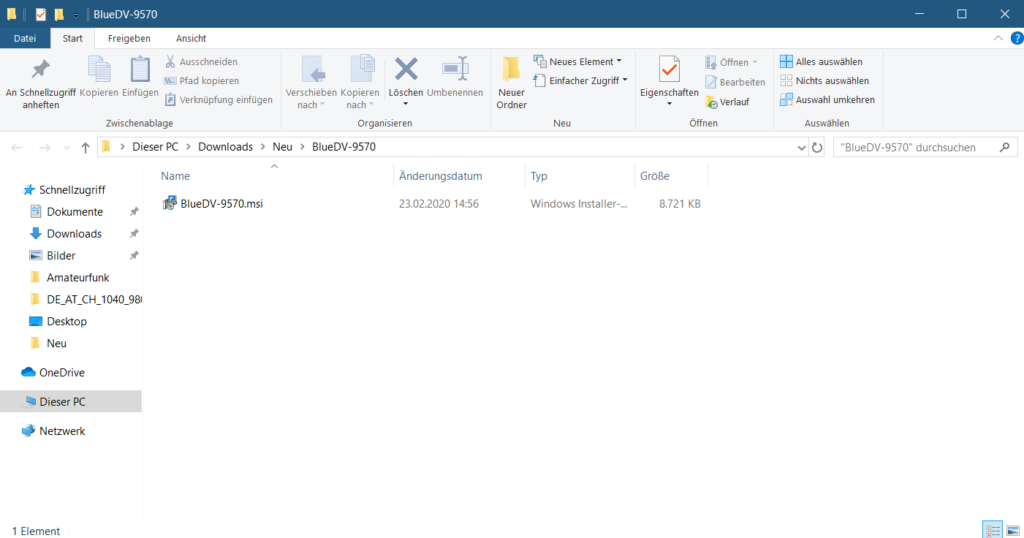The height and width of the screenshot is (538, 1024).
Task: Open the Freigeben ribbon tab
Action: click(x=129, y=39)
